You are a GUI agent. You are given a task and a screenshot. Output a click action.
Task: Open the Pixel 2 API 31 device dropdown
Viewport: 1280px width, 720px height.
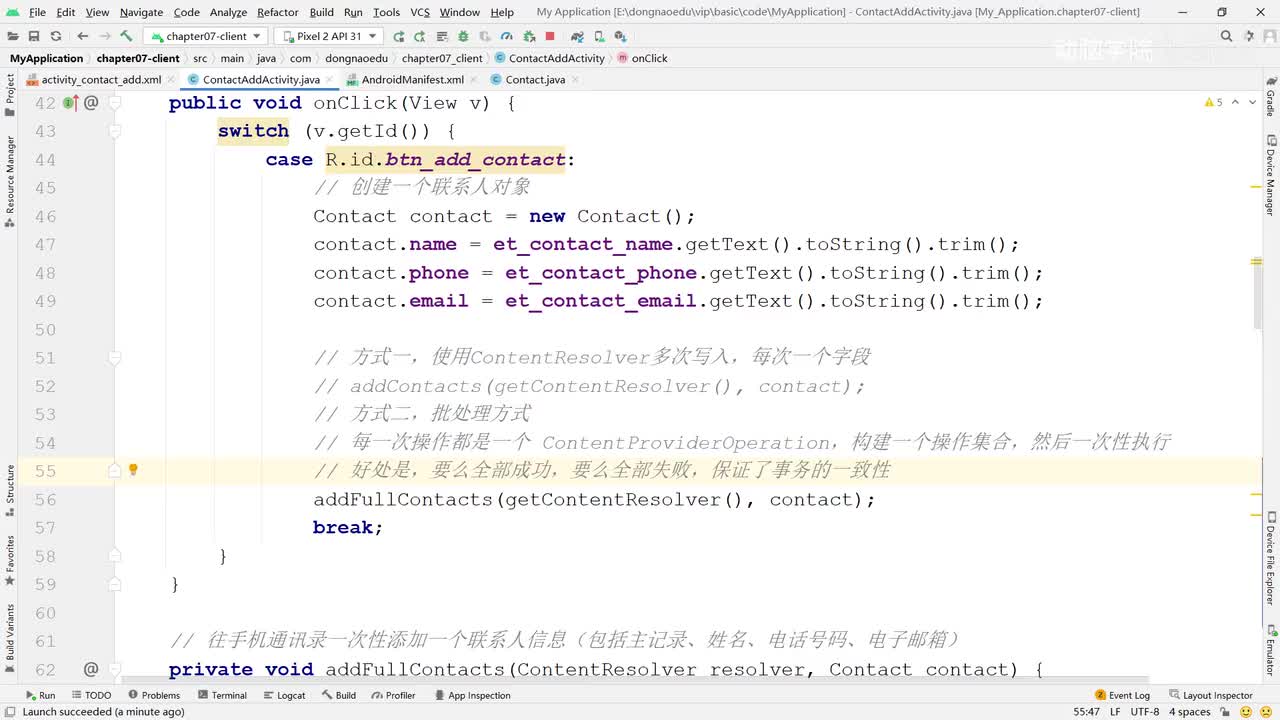pos(328,36)
